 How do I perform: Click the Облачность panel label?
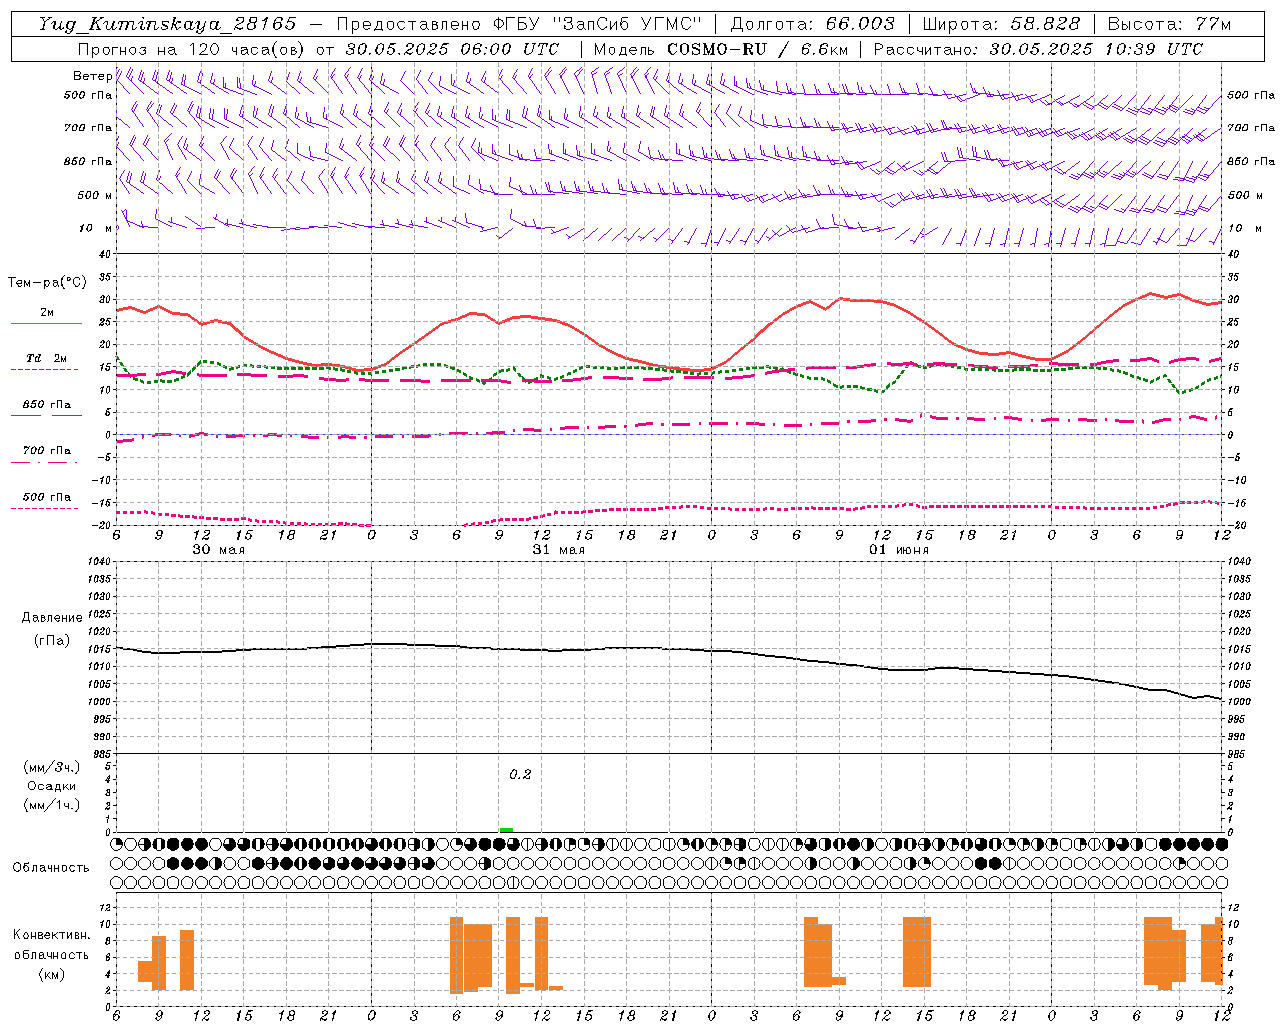[x=51, y=867]
